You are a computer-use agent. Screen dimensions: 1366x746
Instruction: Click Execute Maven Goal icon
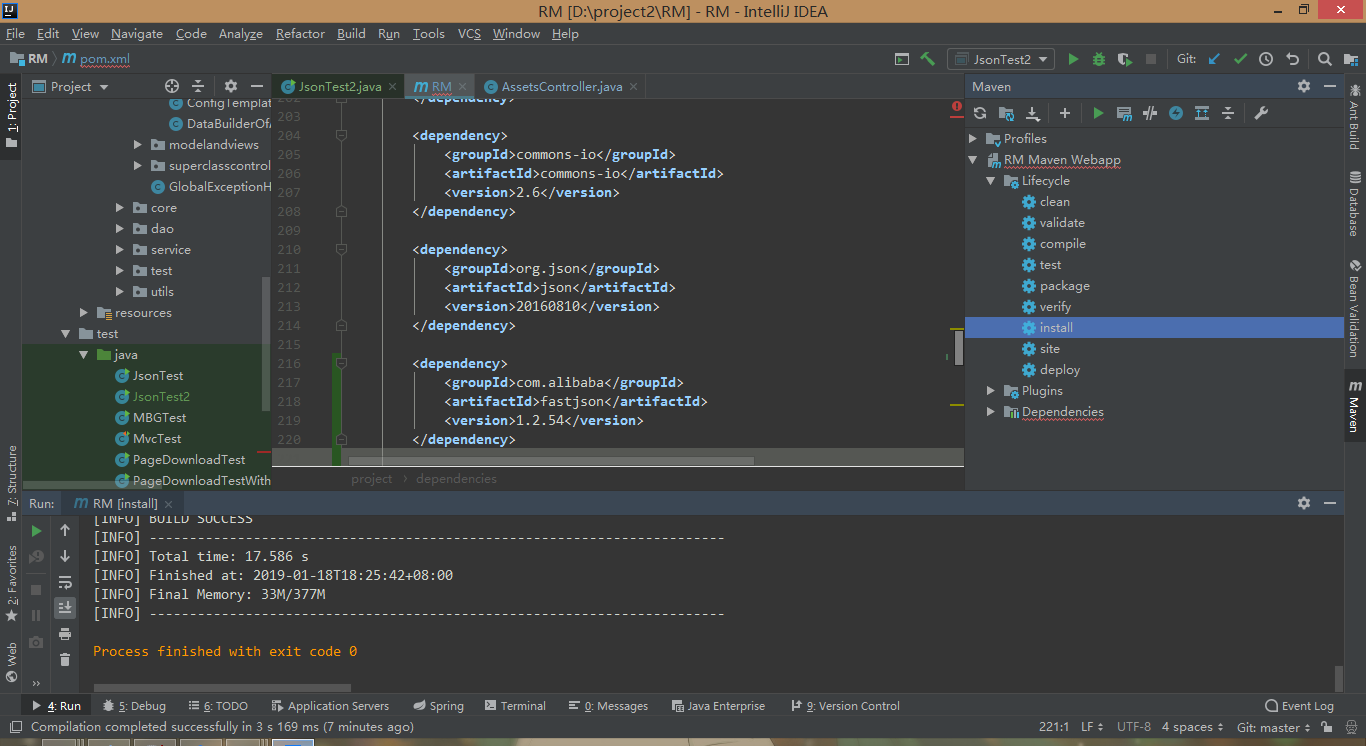pos(1124,113)
